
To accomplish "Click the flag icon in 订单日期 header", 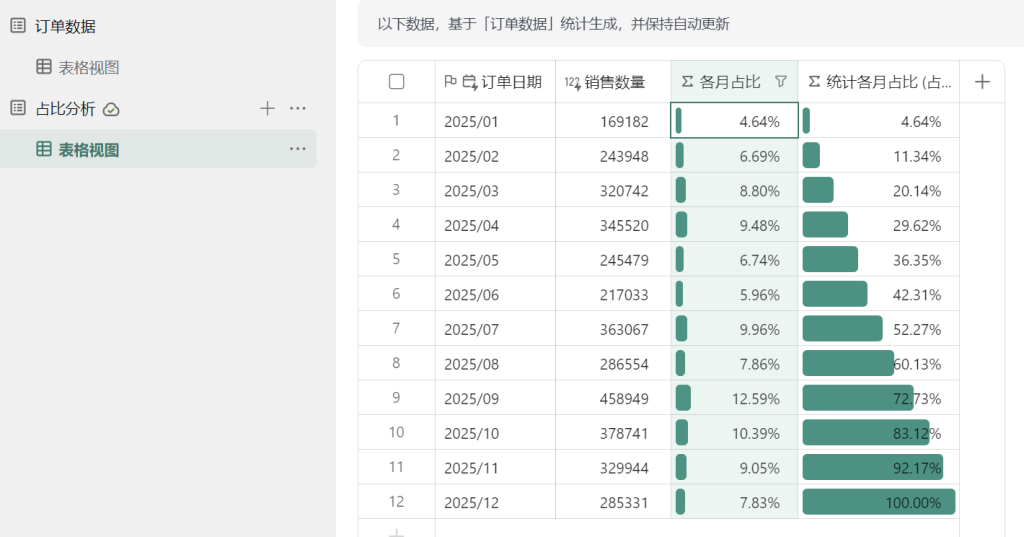I will pyautogui.click(x=450, y=82).
